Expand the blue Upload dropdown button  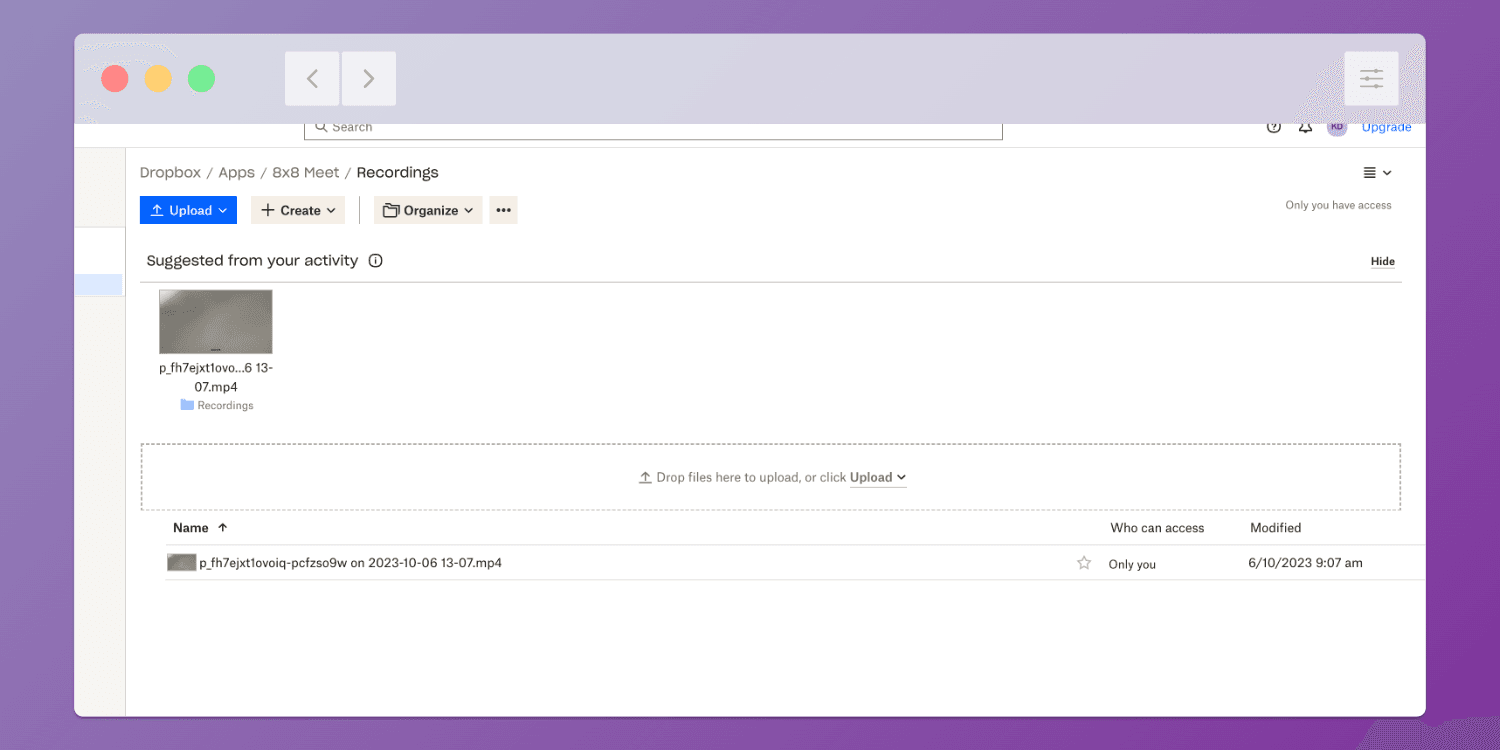(188, 210)
